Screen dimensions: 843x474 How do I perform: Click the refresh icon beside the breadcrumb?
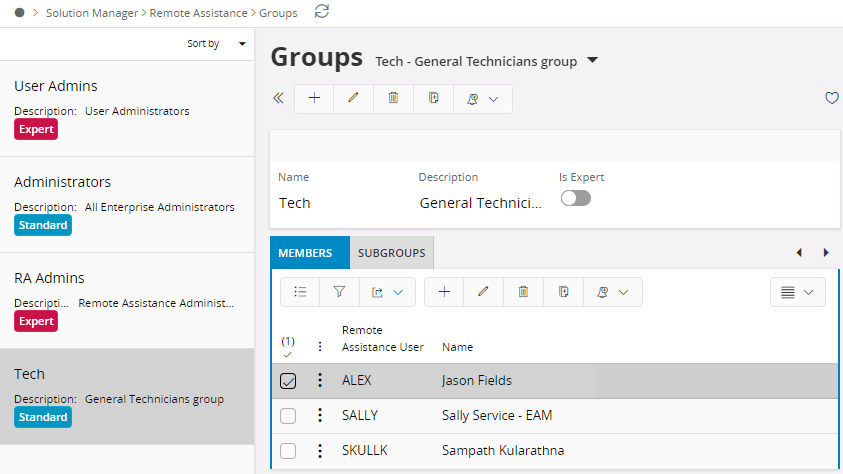[321, 12]
